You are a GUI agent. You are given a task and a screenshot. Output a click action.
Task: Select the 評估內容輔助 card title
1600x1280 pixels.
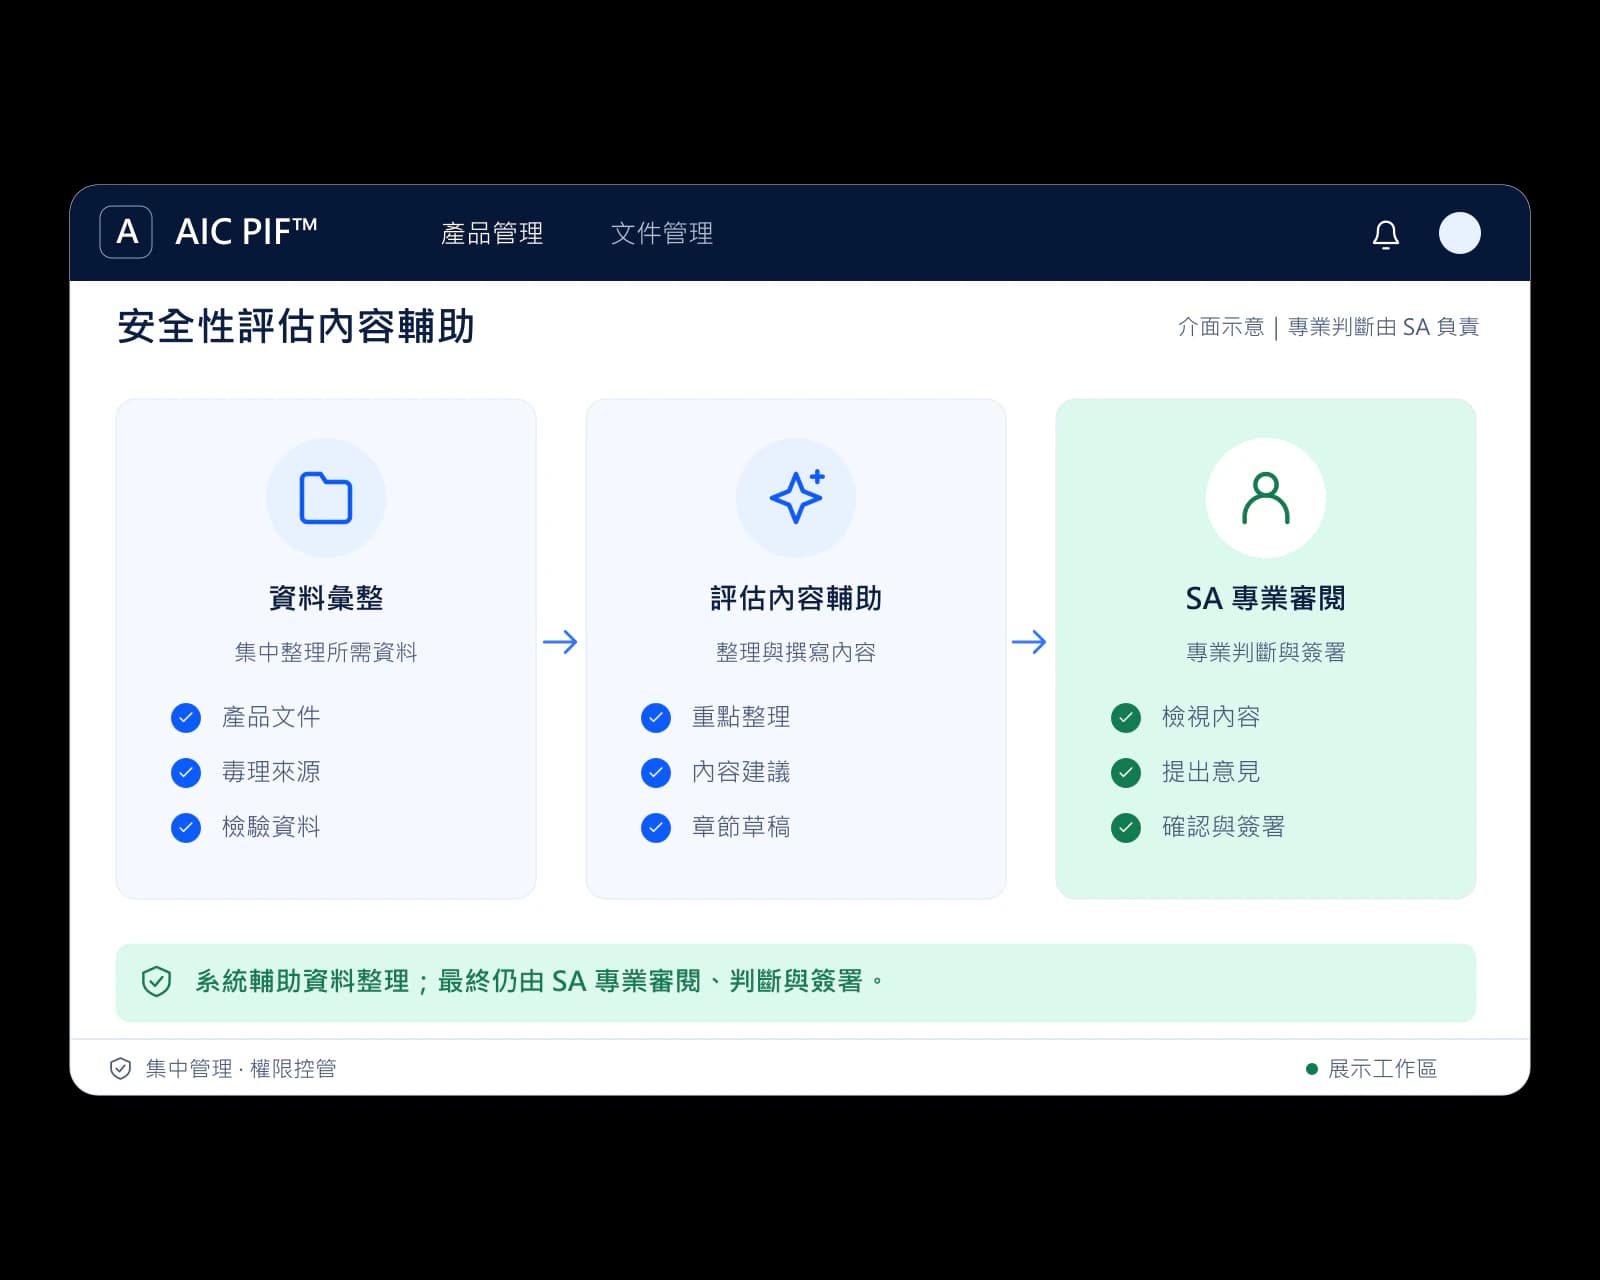coord(796,598)
